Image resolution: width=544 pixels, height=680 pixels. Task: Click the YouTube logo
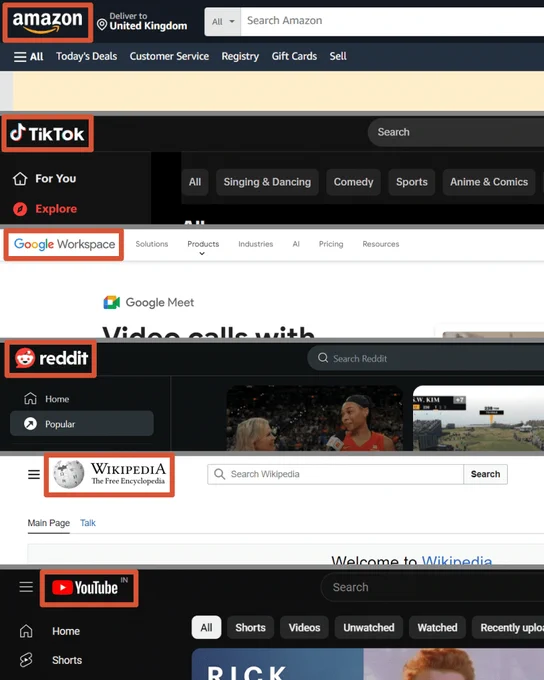click(90, 588)
